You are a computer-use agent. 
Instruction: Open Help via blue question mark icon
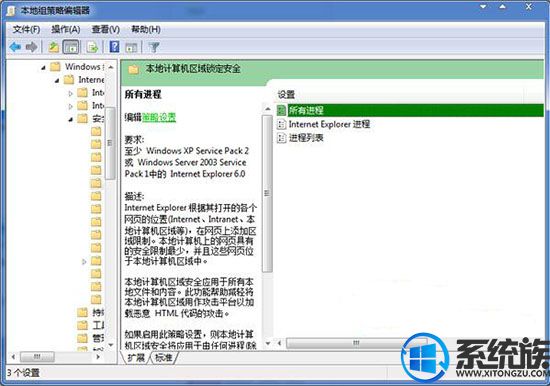pyautogui.click(x=114, y=47)
